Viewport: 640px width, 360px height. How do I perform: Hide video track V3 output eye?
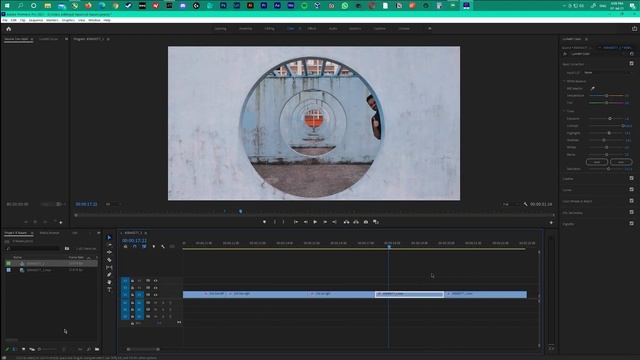156,281
